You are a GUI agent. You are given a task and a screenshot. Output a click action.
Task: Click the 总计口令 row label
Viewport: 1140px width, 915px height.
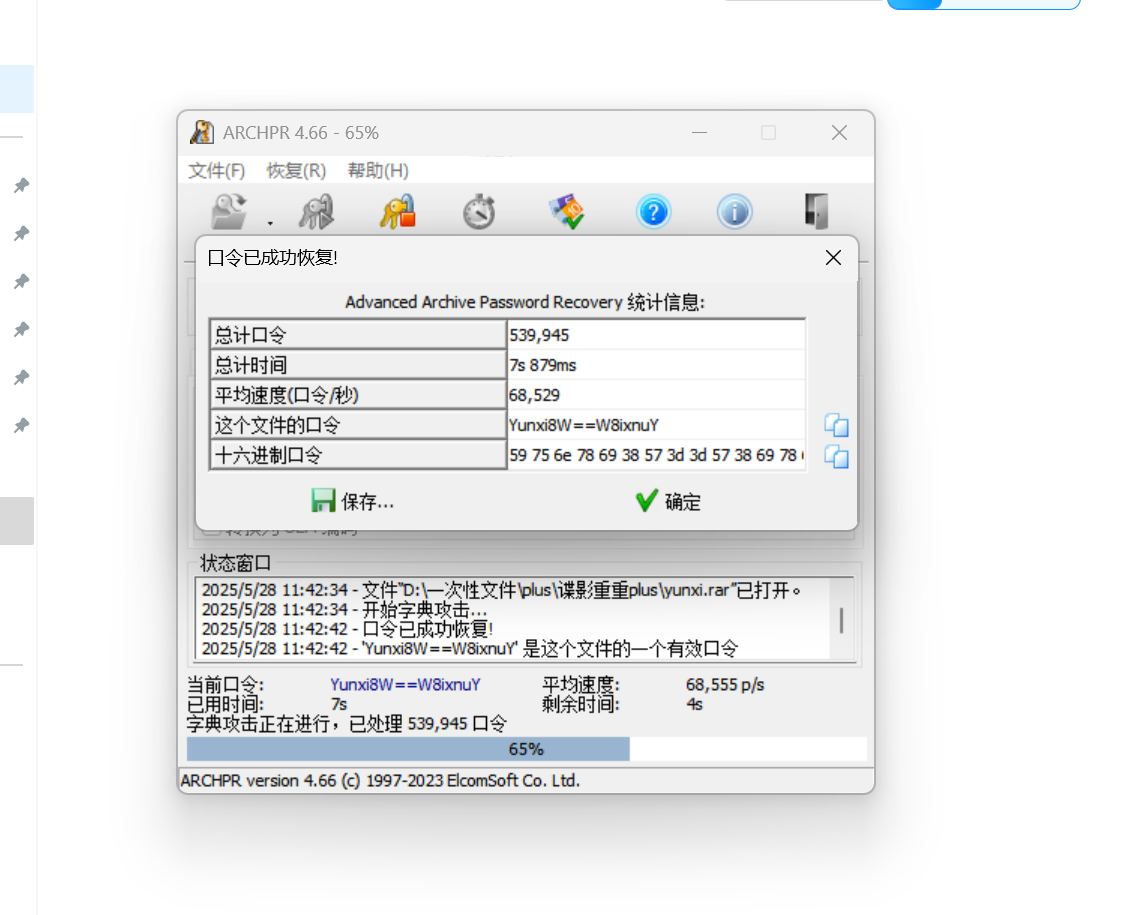tap(358, 335)
